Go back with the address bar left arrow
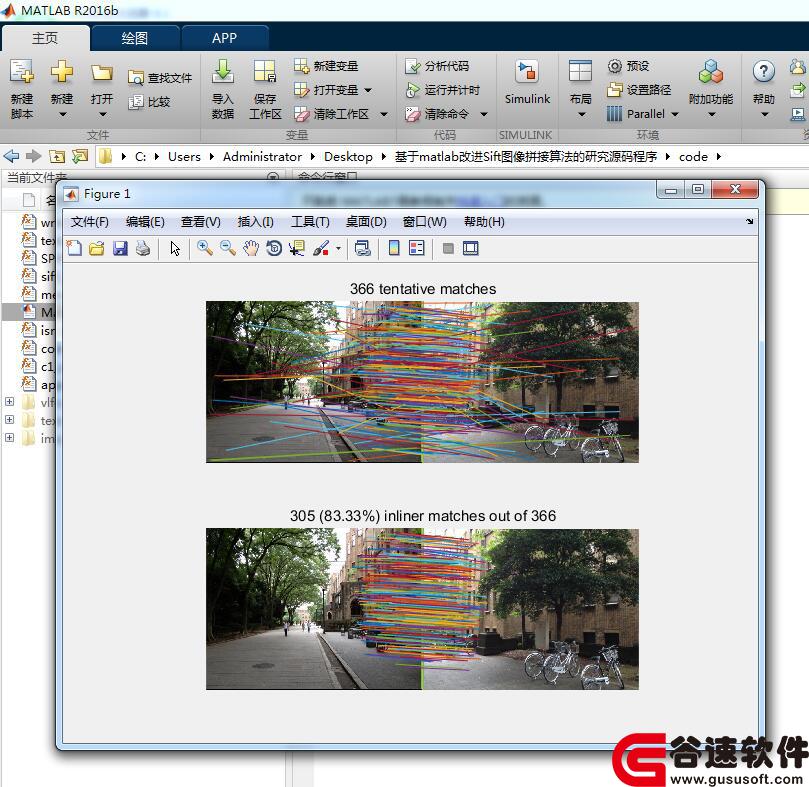Viewport: 809px width, 787px height. pos(11,156)
